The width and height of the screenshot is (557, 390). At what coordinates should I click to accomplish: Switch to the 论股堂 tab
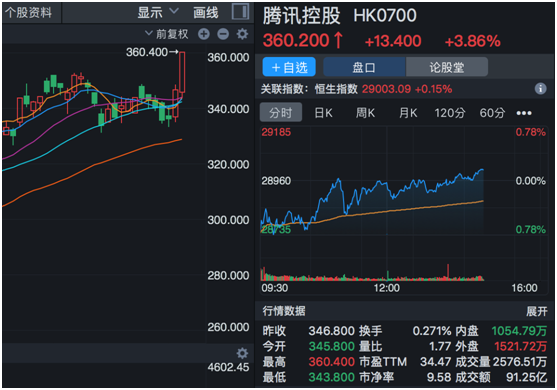coord(447,67)
